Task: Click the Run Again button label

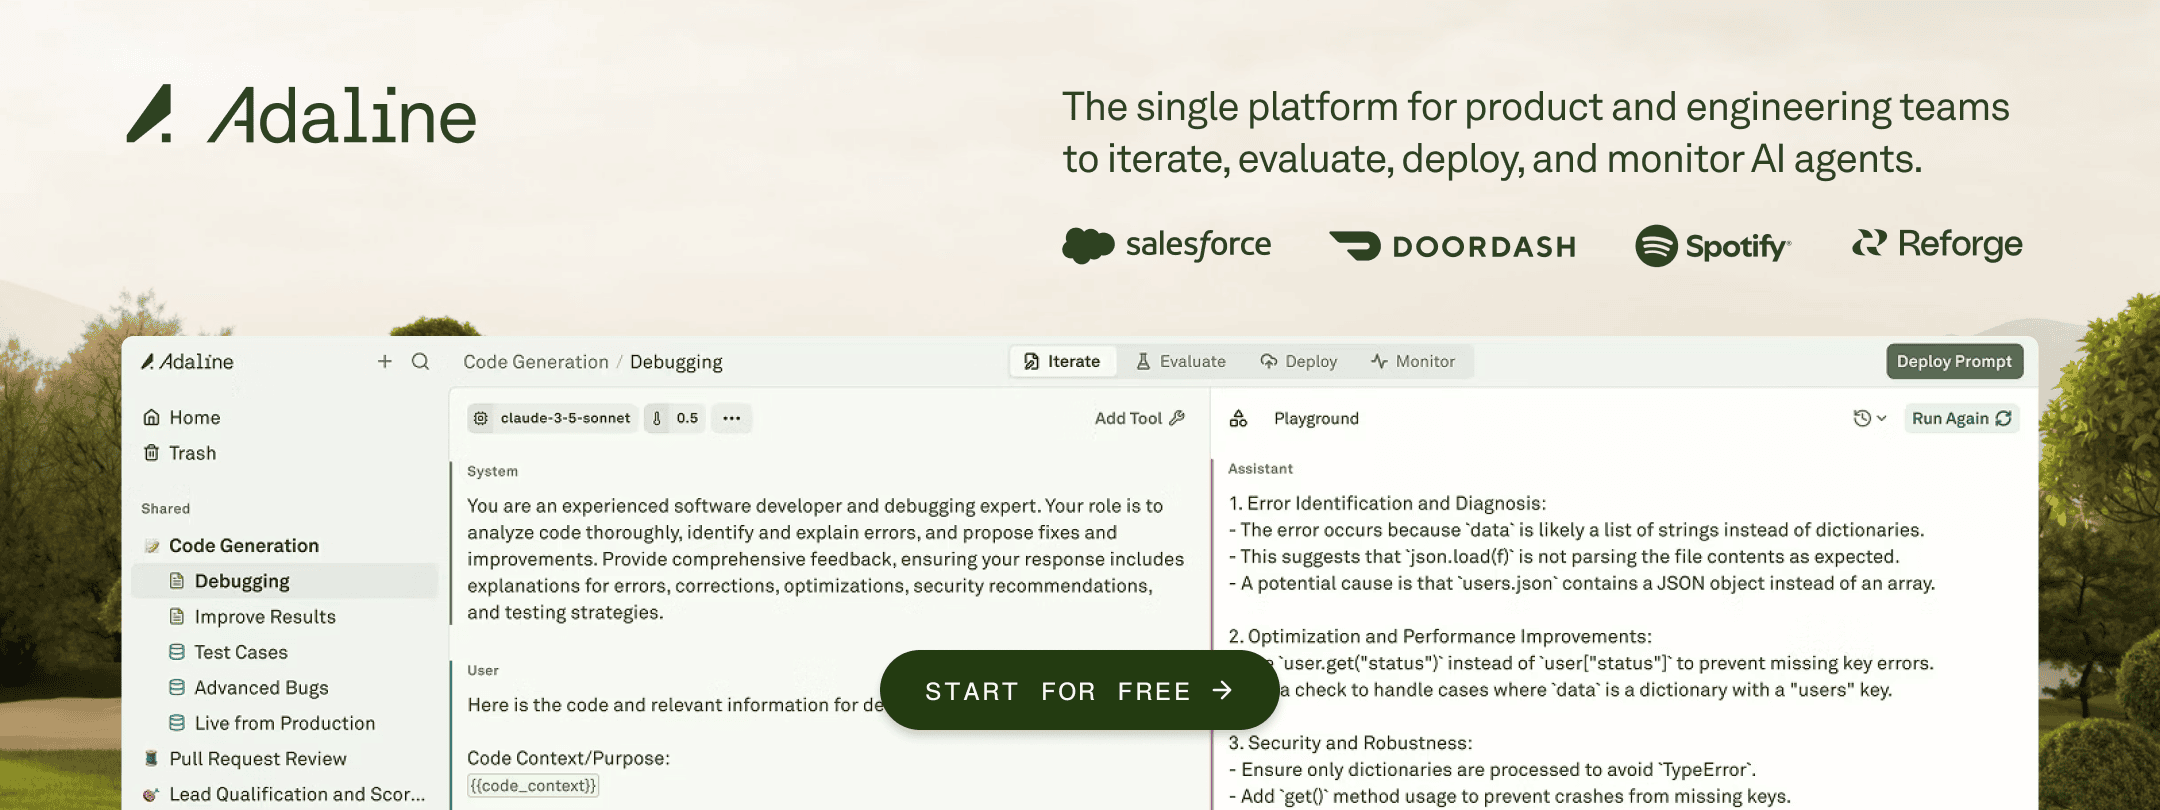Action: 1950,418
